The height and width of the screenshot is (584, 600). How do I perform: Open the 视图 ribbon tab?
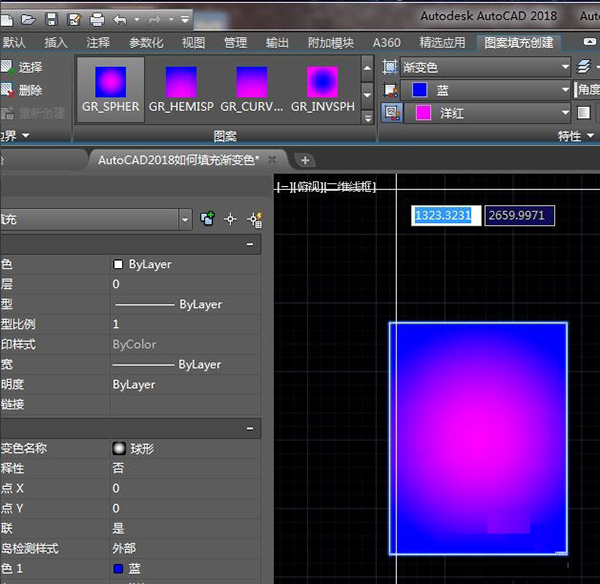point(193,43)
